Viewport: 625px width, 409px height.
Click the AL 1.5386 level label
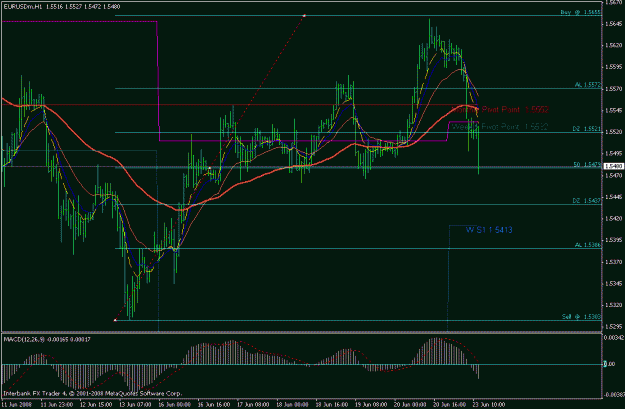tap(588, 245)
